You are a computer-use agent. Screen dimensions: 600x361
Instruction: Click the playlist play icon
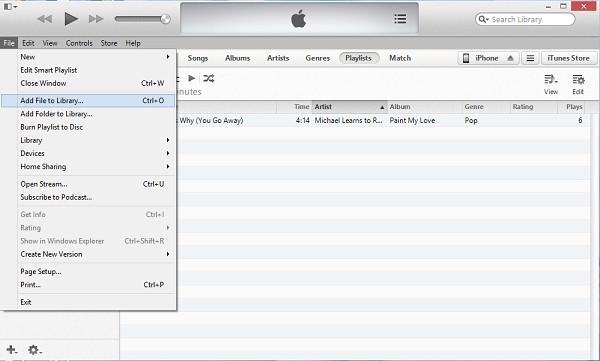[x=192, y=78]
